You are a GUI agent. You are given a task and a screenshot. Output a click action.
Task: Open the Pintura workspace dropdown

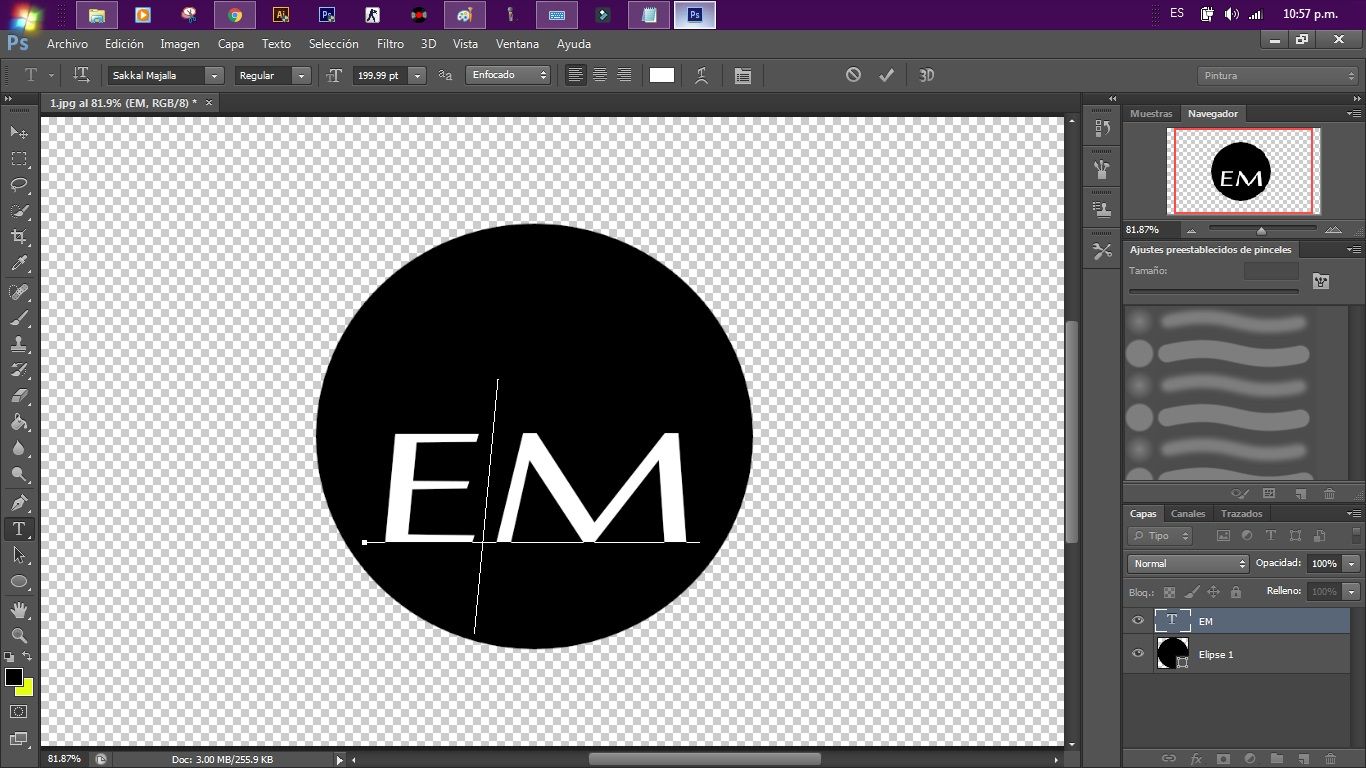click(1276, 75)
